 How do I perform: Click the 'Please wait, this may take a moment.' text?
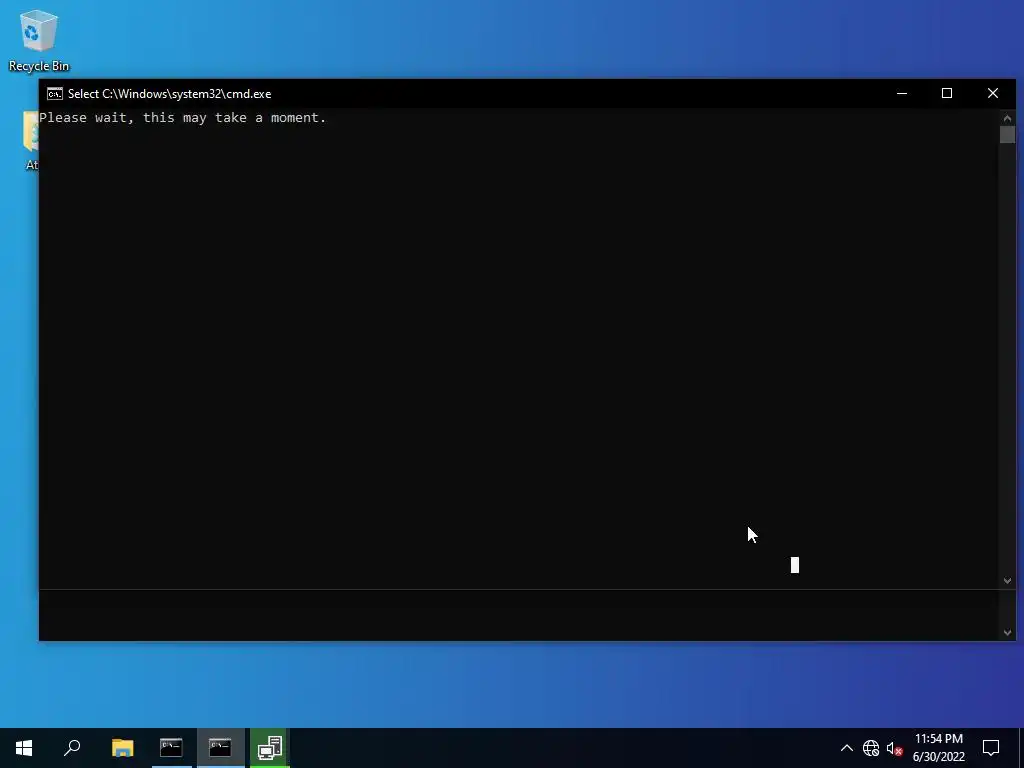click(183, 118)
